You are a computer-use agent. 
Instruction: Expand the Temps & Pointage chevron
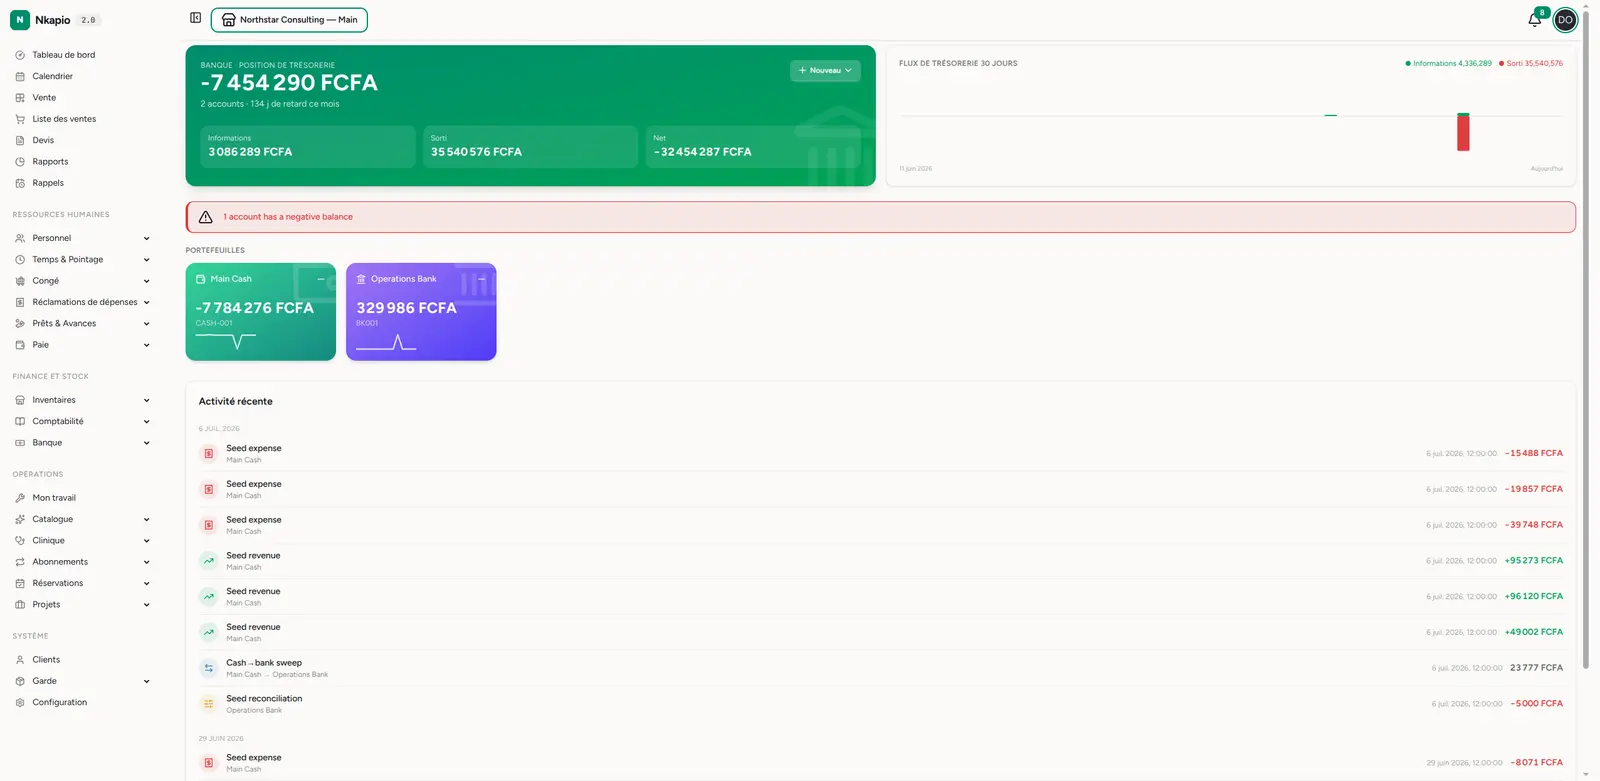pos(147,259)
